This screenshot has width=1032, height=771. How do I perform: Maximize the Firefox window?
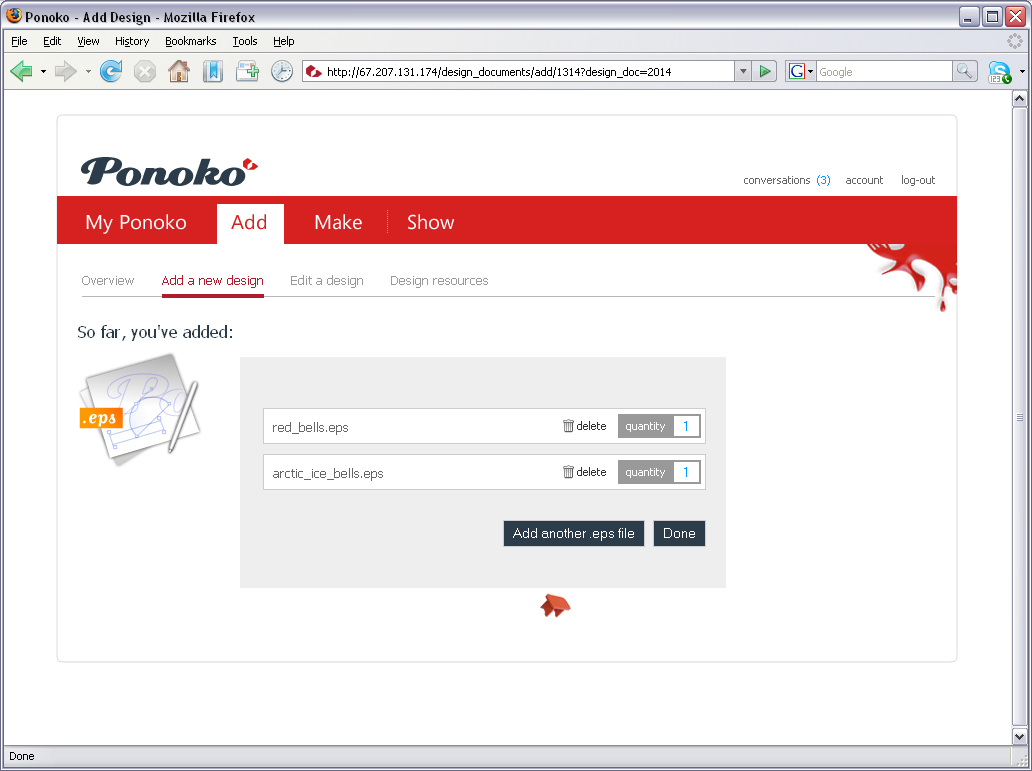pyautogui.click(x=992, y=16)
